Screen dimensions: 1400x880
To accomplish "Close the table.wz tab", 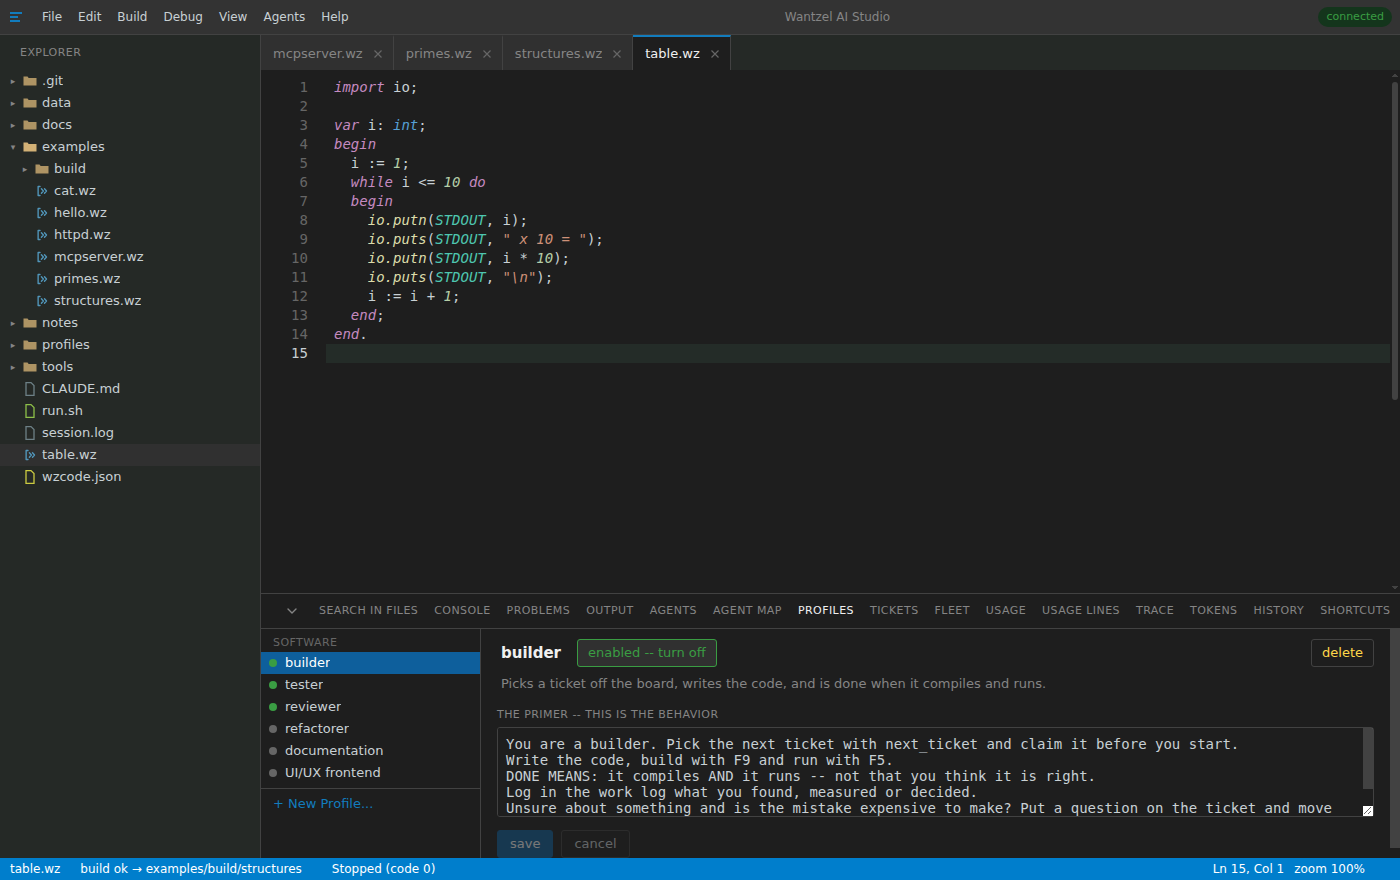I will coord(715,54).
